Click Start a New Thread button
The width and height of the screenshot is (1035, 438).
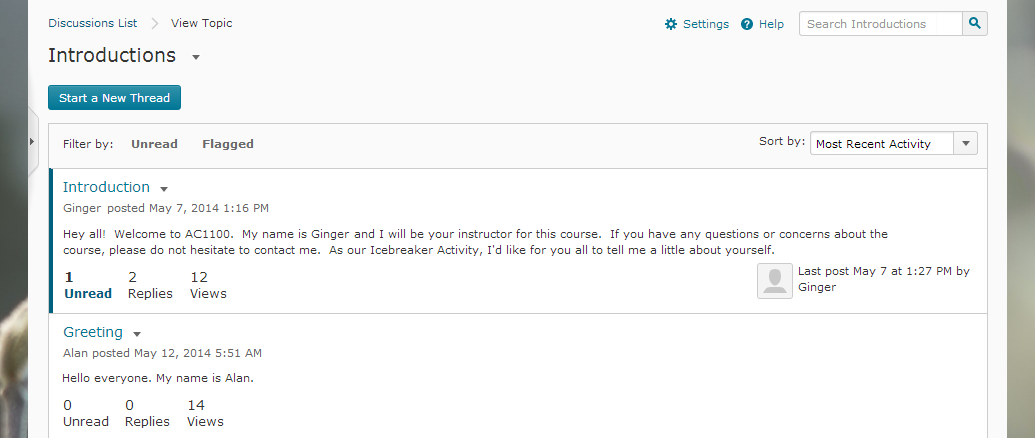click(x=114, y=98)
